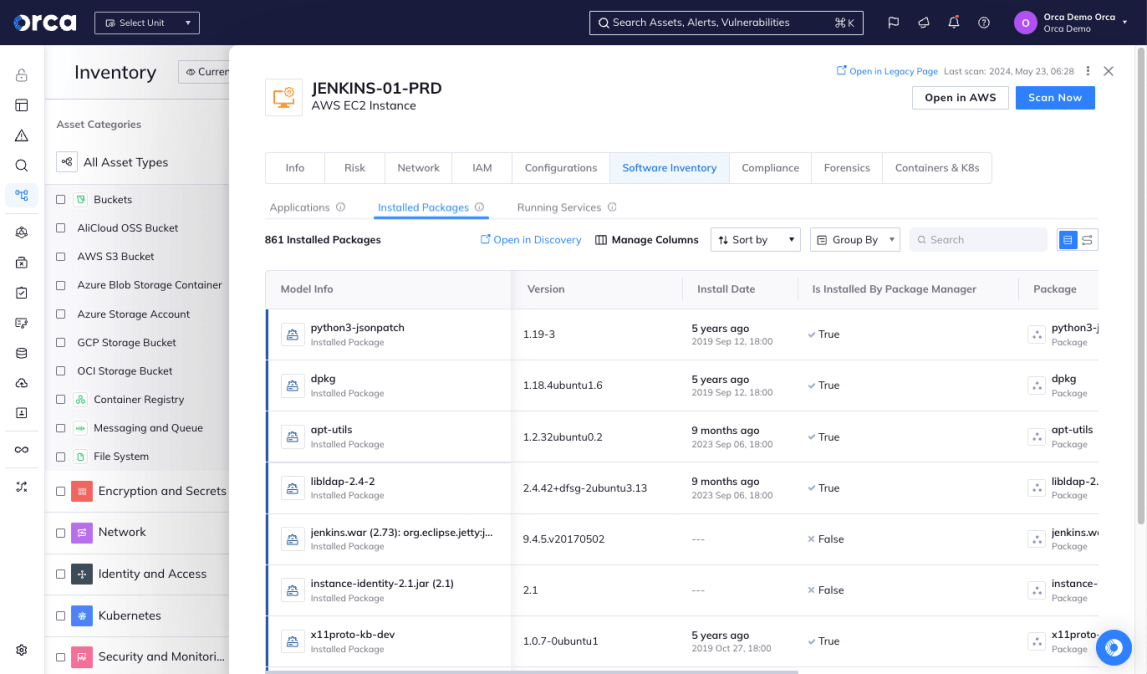Click the Scan Now button

tap(1055, 97)
